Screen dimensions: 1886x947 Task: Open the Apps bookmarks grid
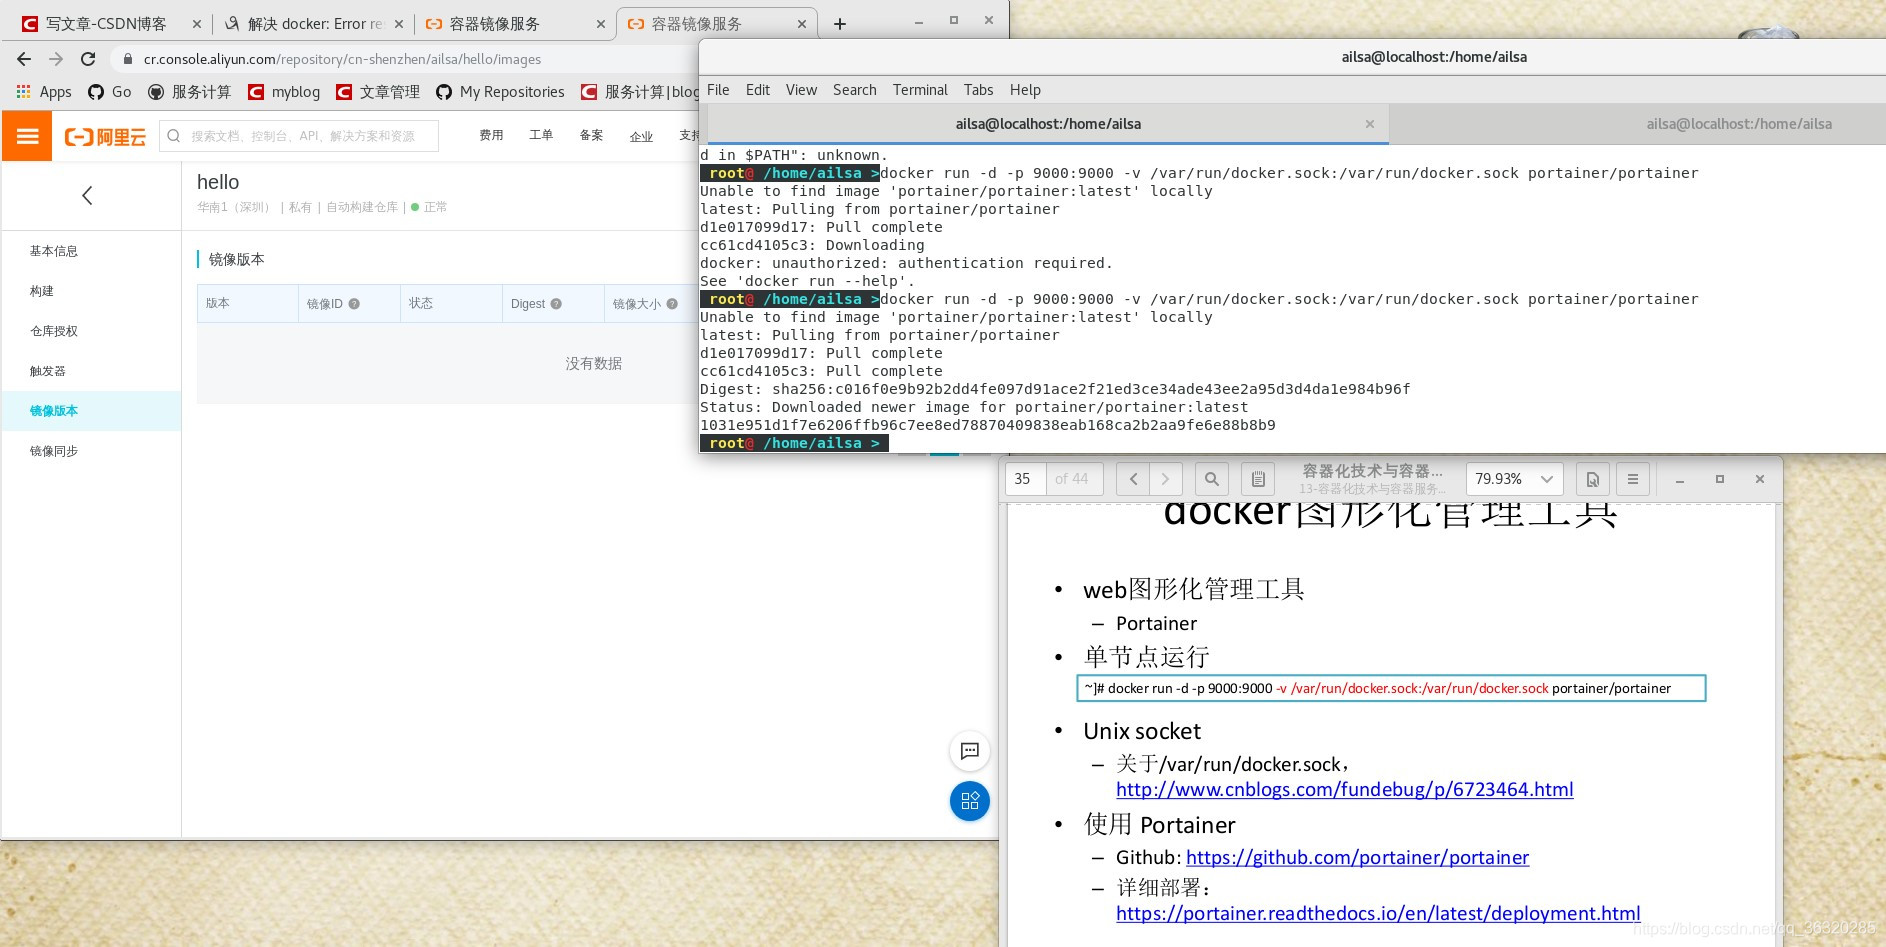pos(44,92)
